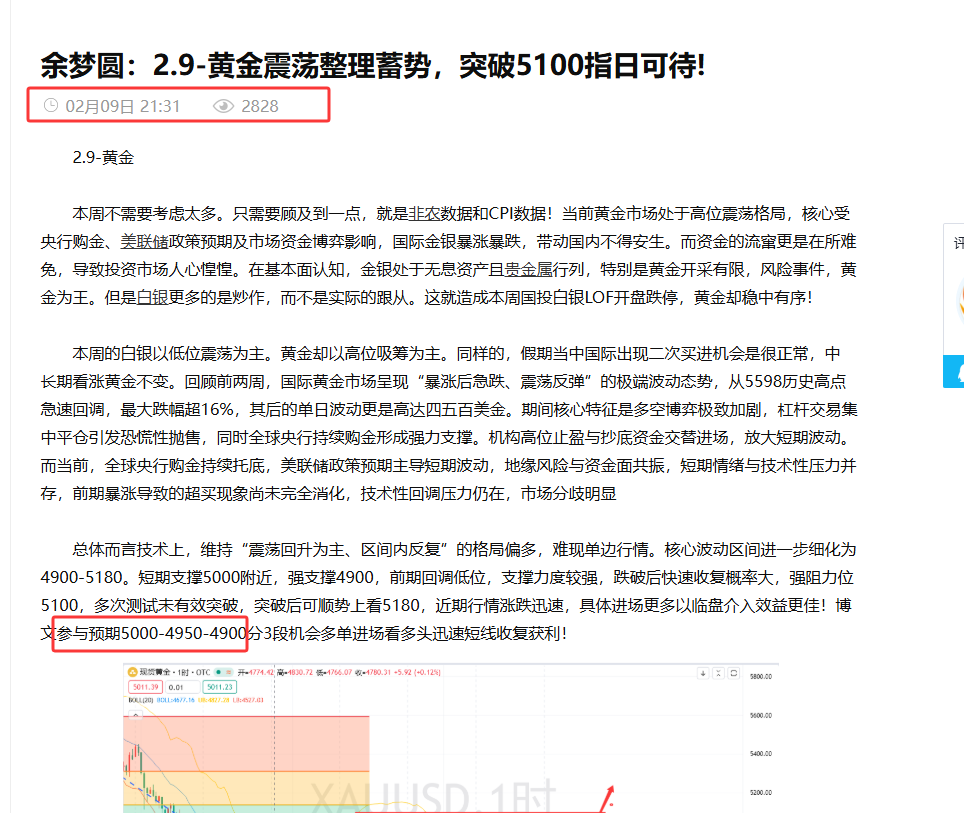The image size is (964, 813).
Task: Follow the underlined 白银 link
Action: pos(152,298)
